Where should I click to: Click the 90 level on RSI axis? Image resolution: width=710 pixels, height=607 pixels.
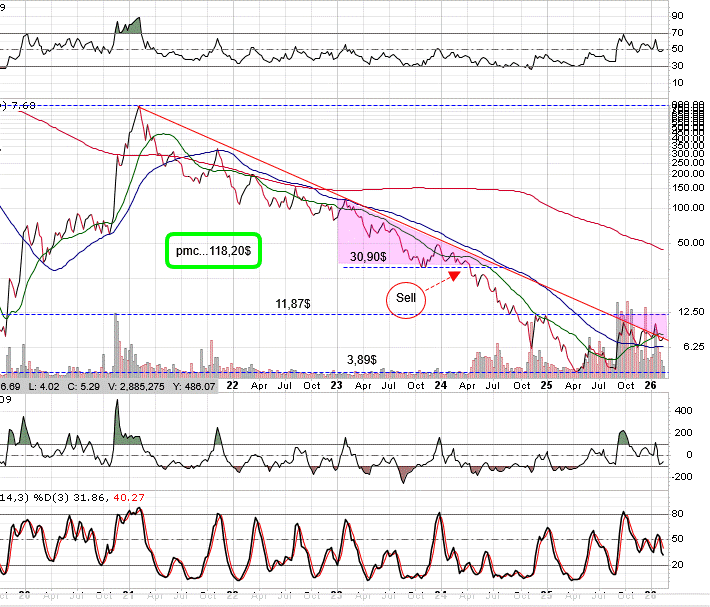tap(677, 15)
